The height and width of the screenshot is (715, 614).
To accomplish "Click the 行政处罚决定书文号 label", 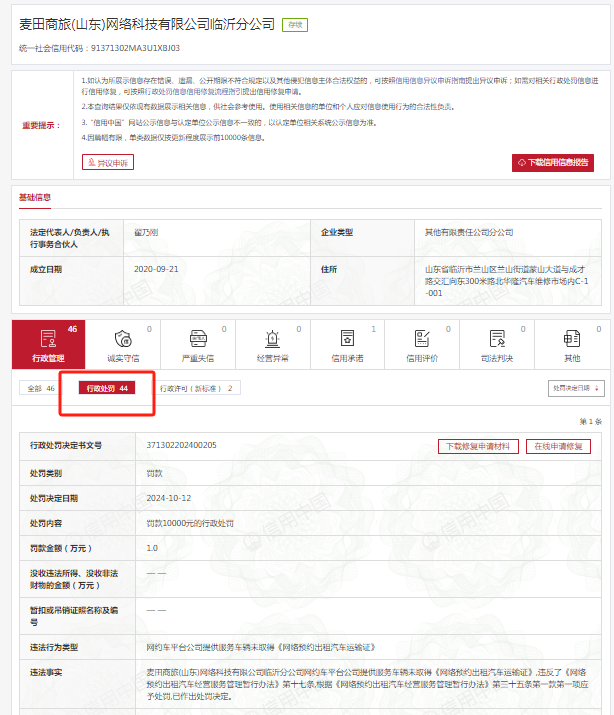I will [x=66, y=445].
